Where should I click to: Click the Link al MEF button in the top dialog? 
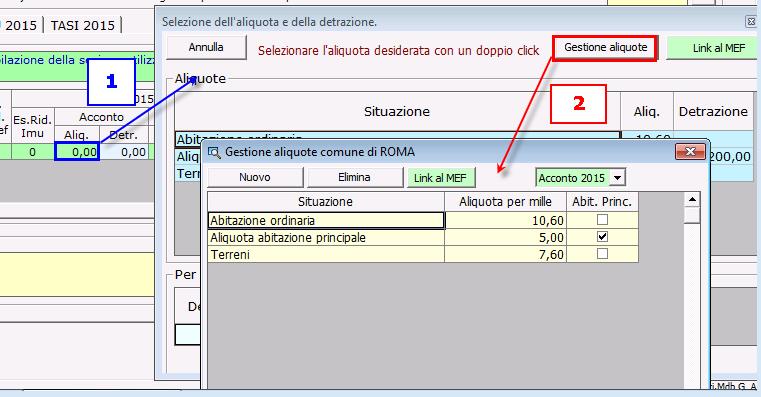712,48
